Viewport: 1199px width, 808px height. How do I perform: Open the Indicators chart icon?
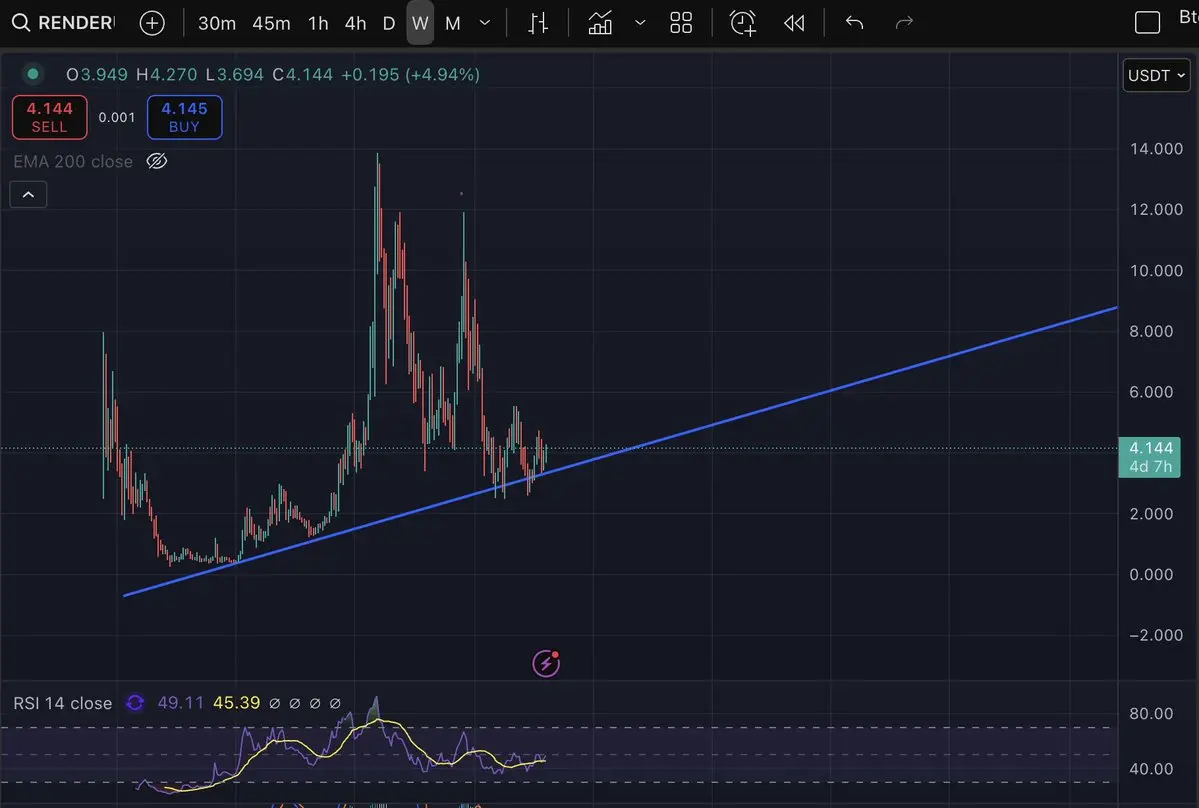click(x=600, y=23)
